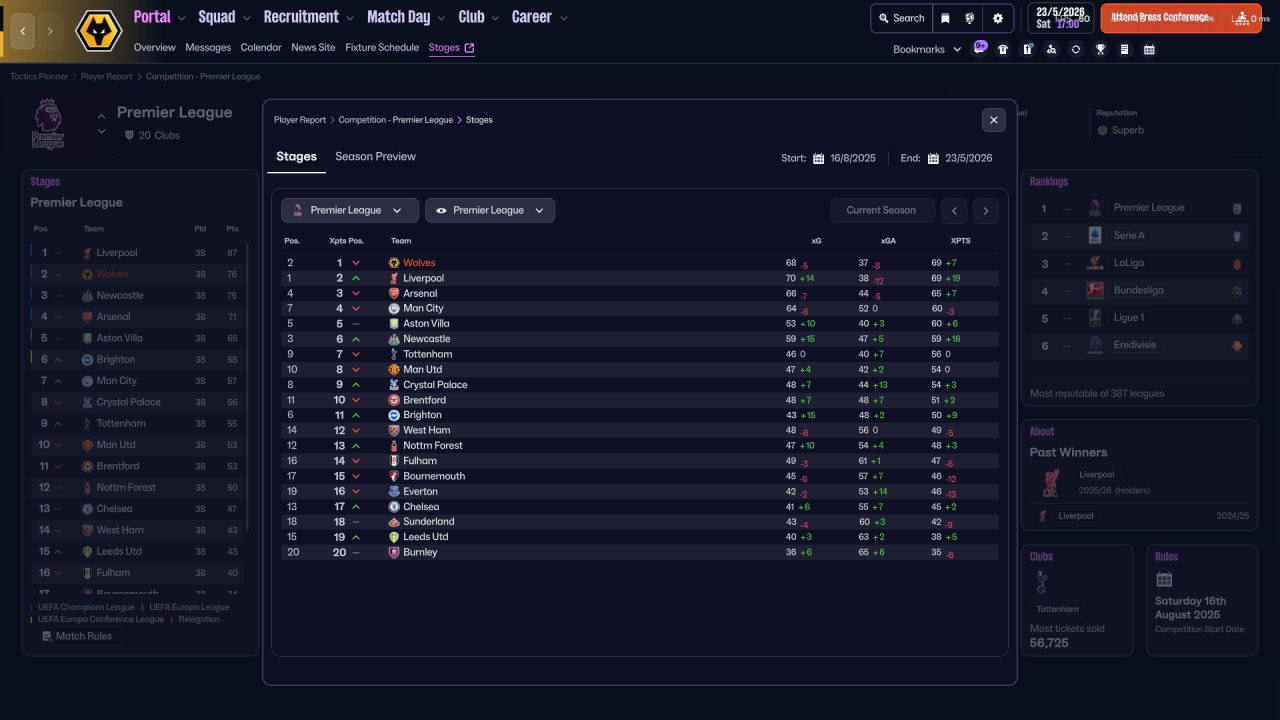The image size is (1280, 720).
Task: Click the Arsenal crest in xPTS table
Action: tap(394, 294)
